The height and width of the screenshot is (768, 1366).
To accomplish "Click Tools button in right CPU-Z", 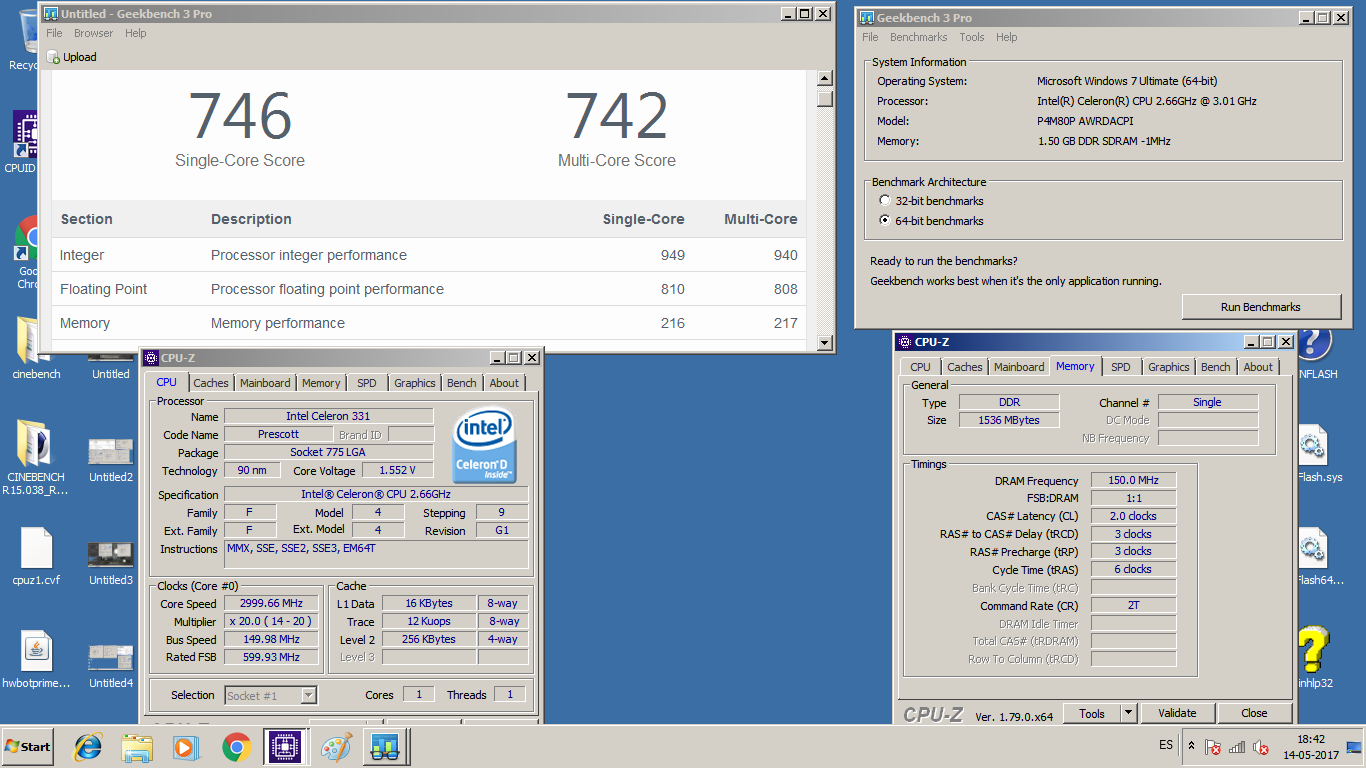I will (x=1092, y=713).
